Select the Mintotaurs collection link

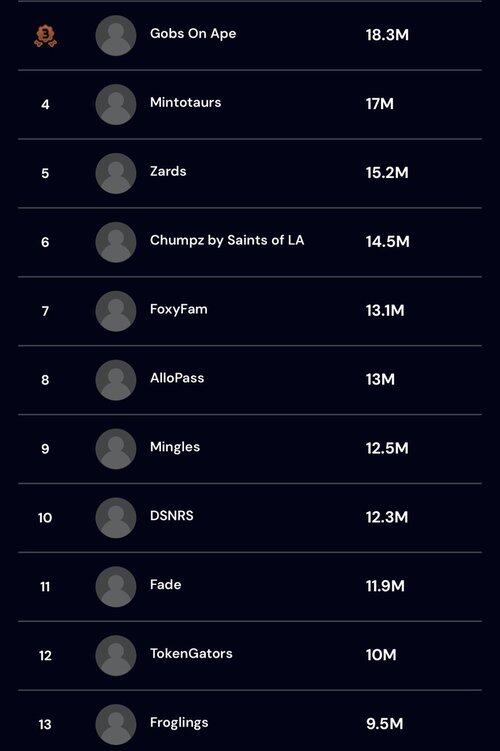tap(186, 102)
